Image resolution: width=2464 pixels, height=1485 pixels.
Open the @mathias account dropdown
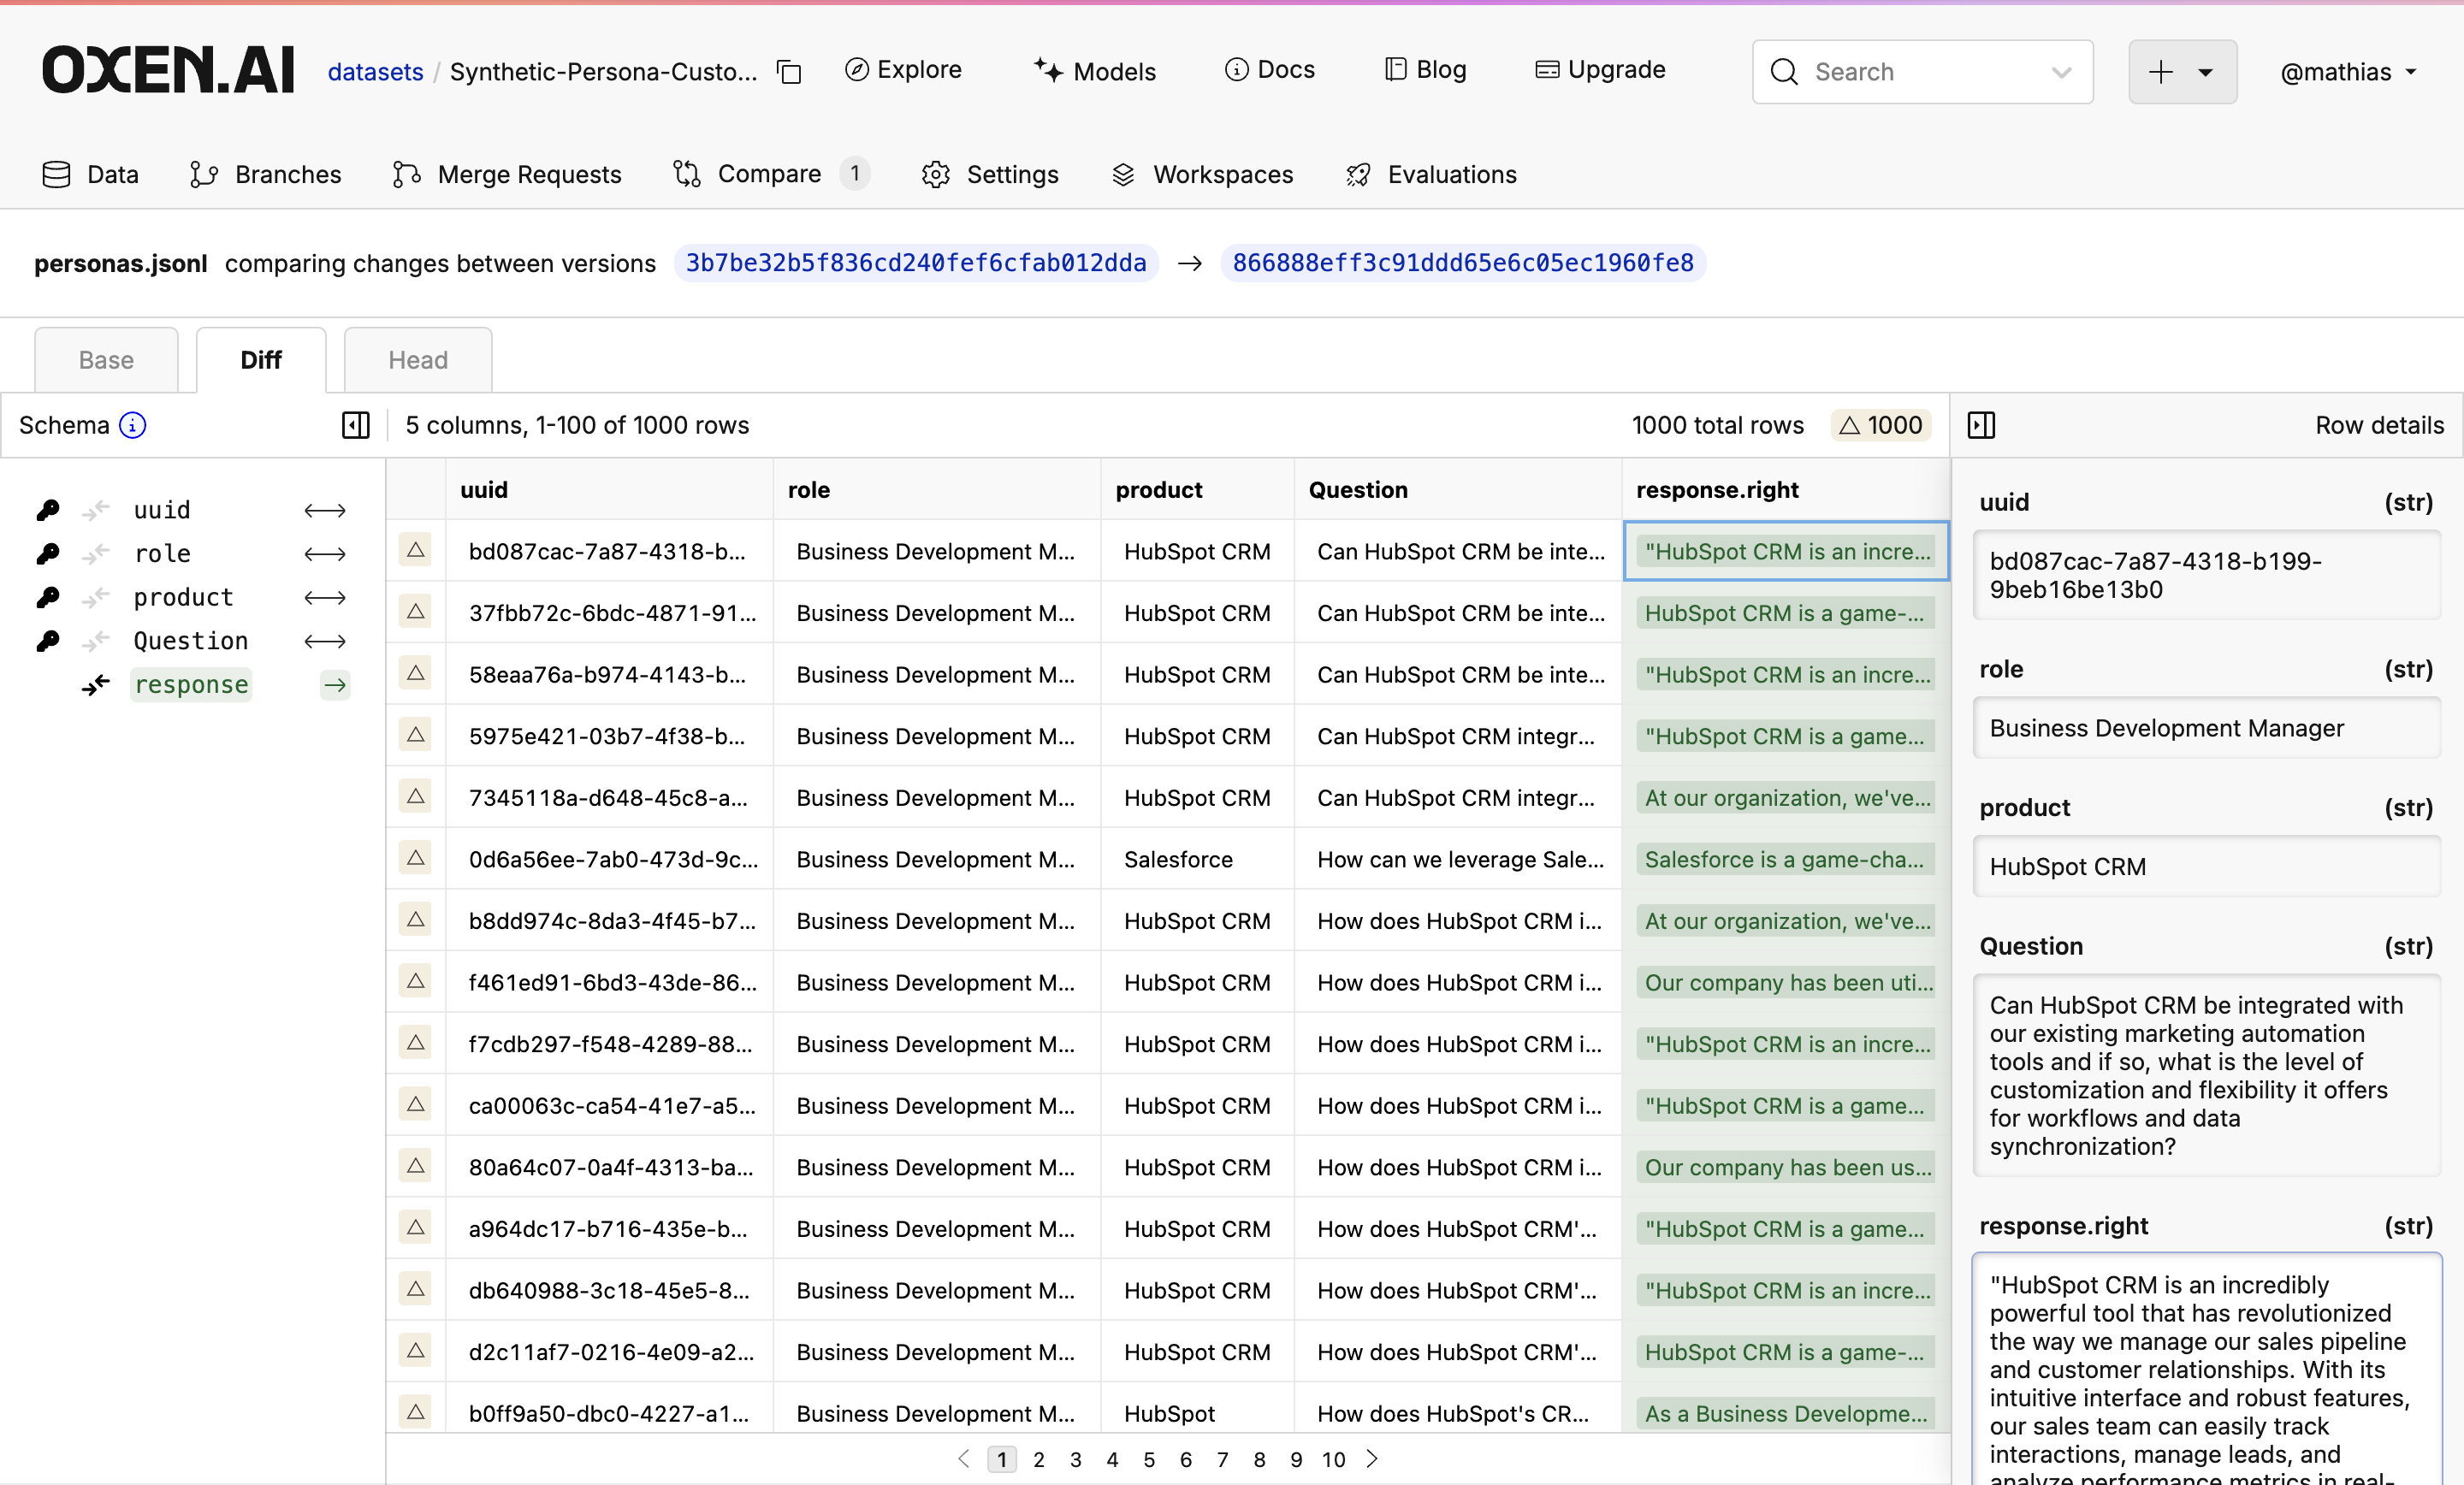[2347, 72]
